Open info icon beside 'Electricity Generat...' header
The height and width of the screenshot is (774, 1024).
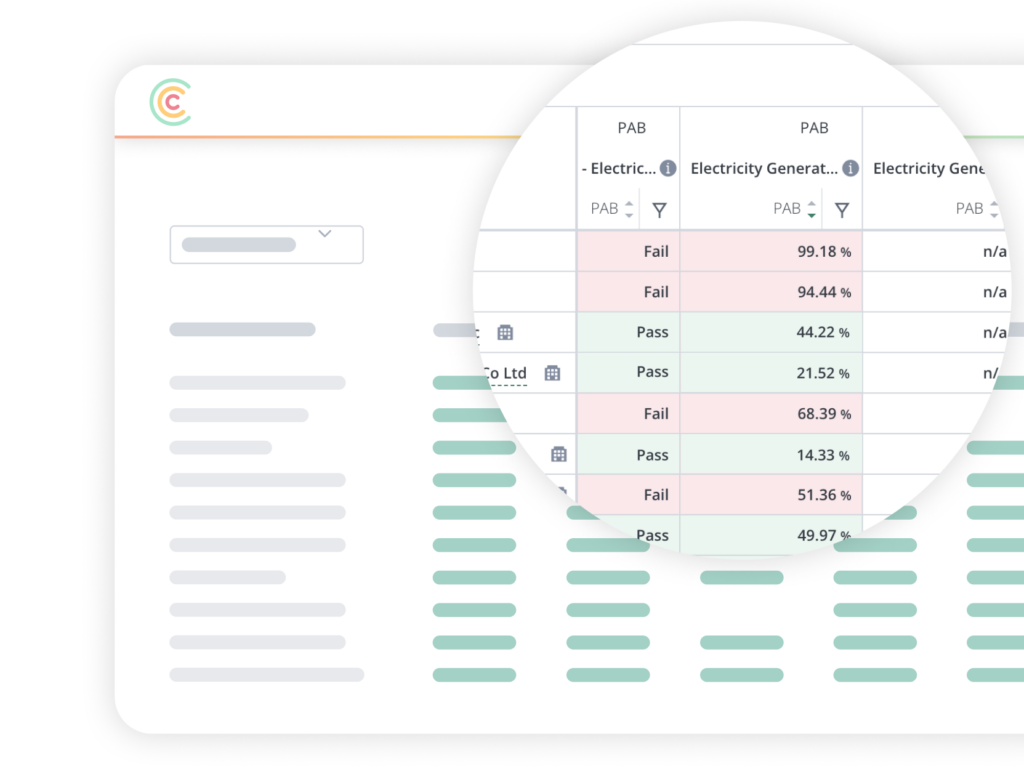coord(850,169)
